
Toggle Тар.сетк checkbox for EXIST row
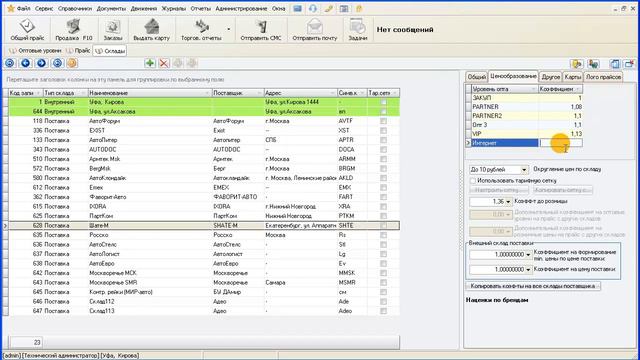[383, 131]
